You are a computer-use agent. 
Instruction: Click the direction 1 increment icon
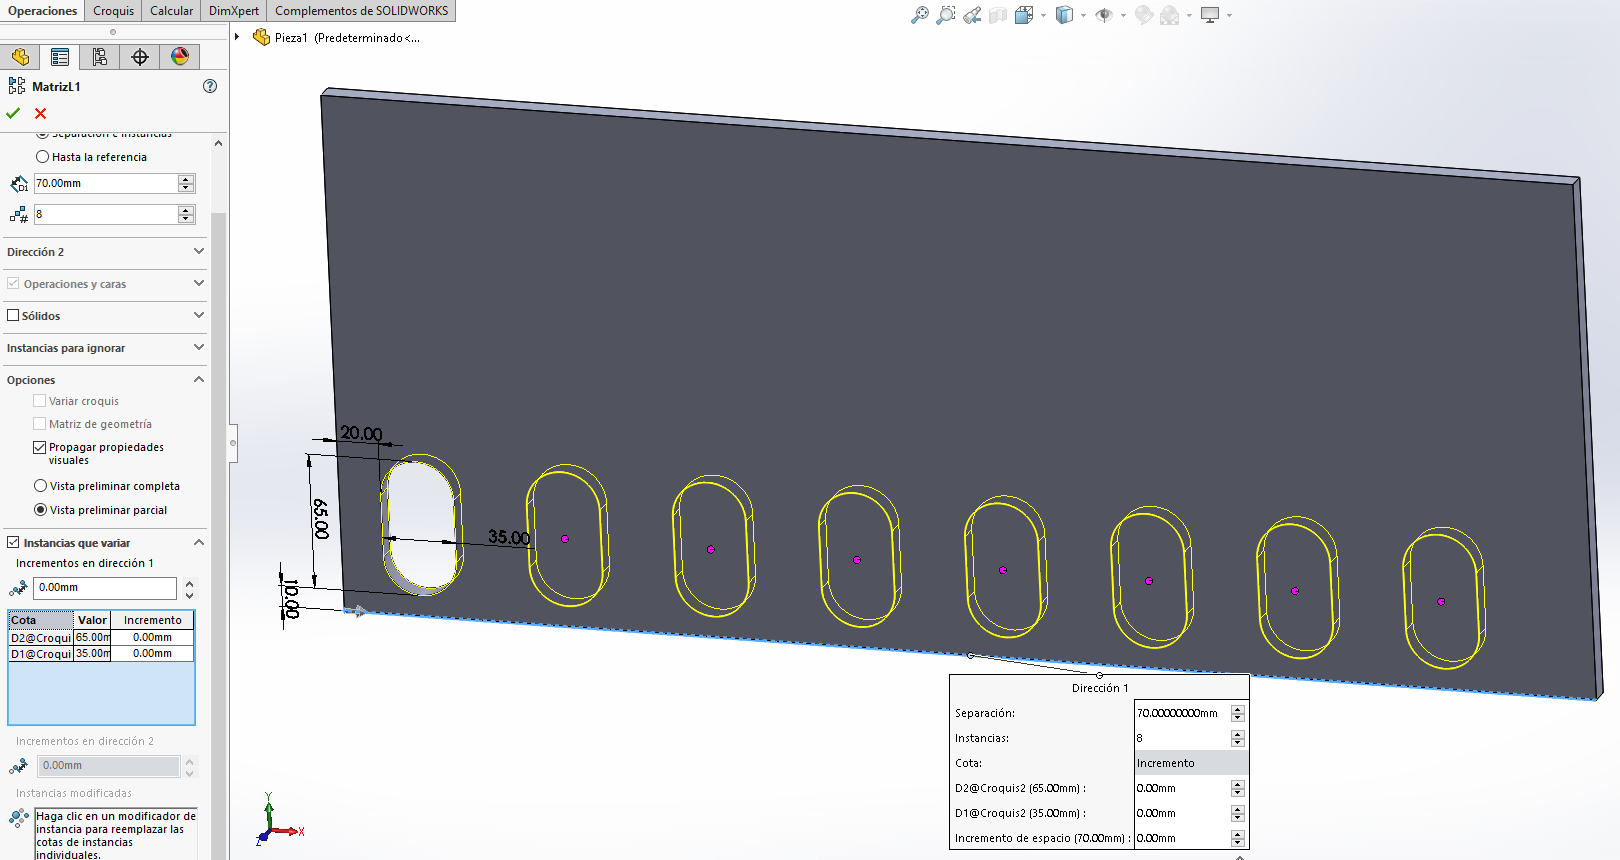tap(18, 588)
